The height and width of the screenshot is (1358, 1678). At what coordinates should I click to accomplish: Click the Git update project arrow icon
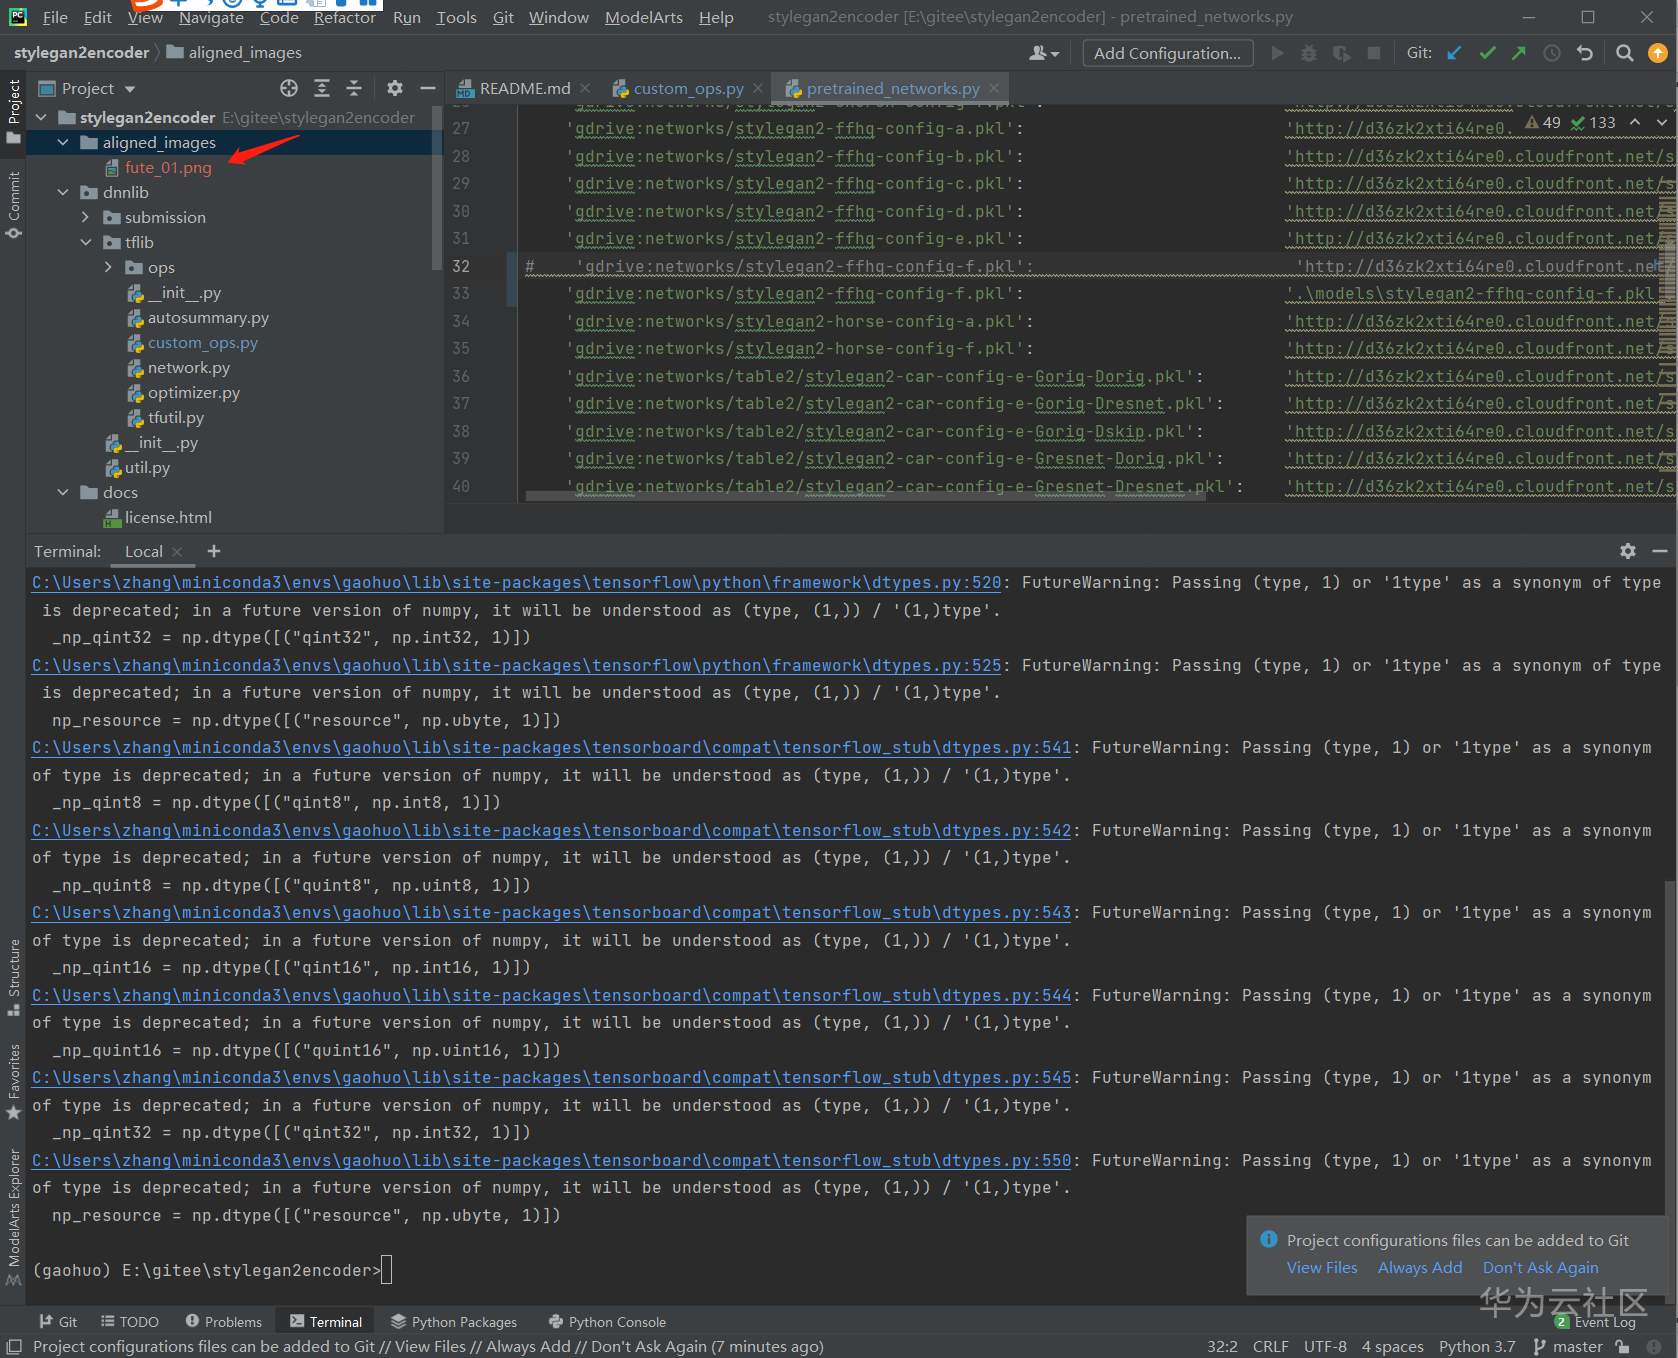[1454, 53]
